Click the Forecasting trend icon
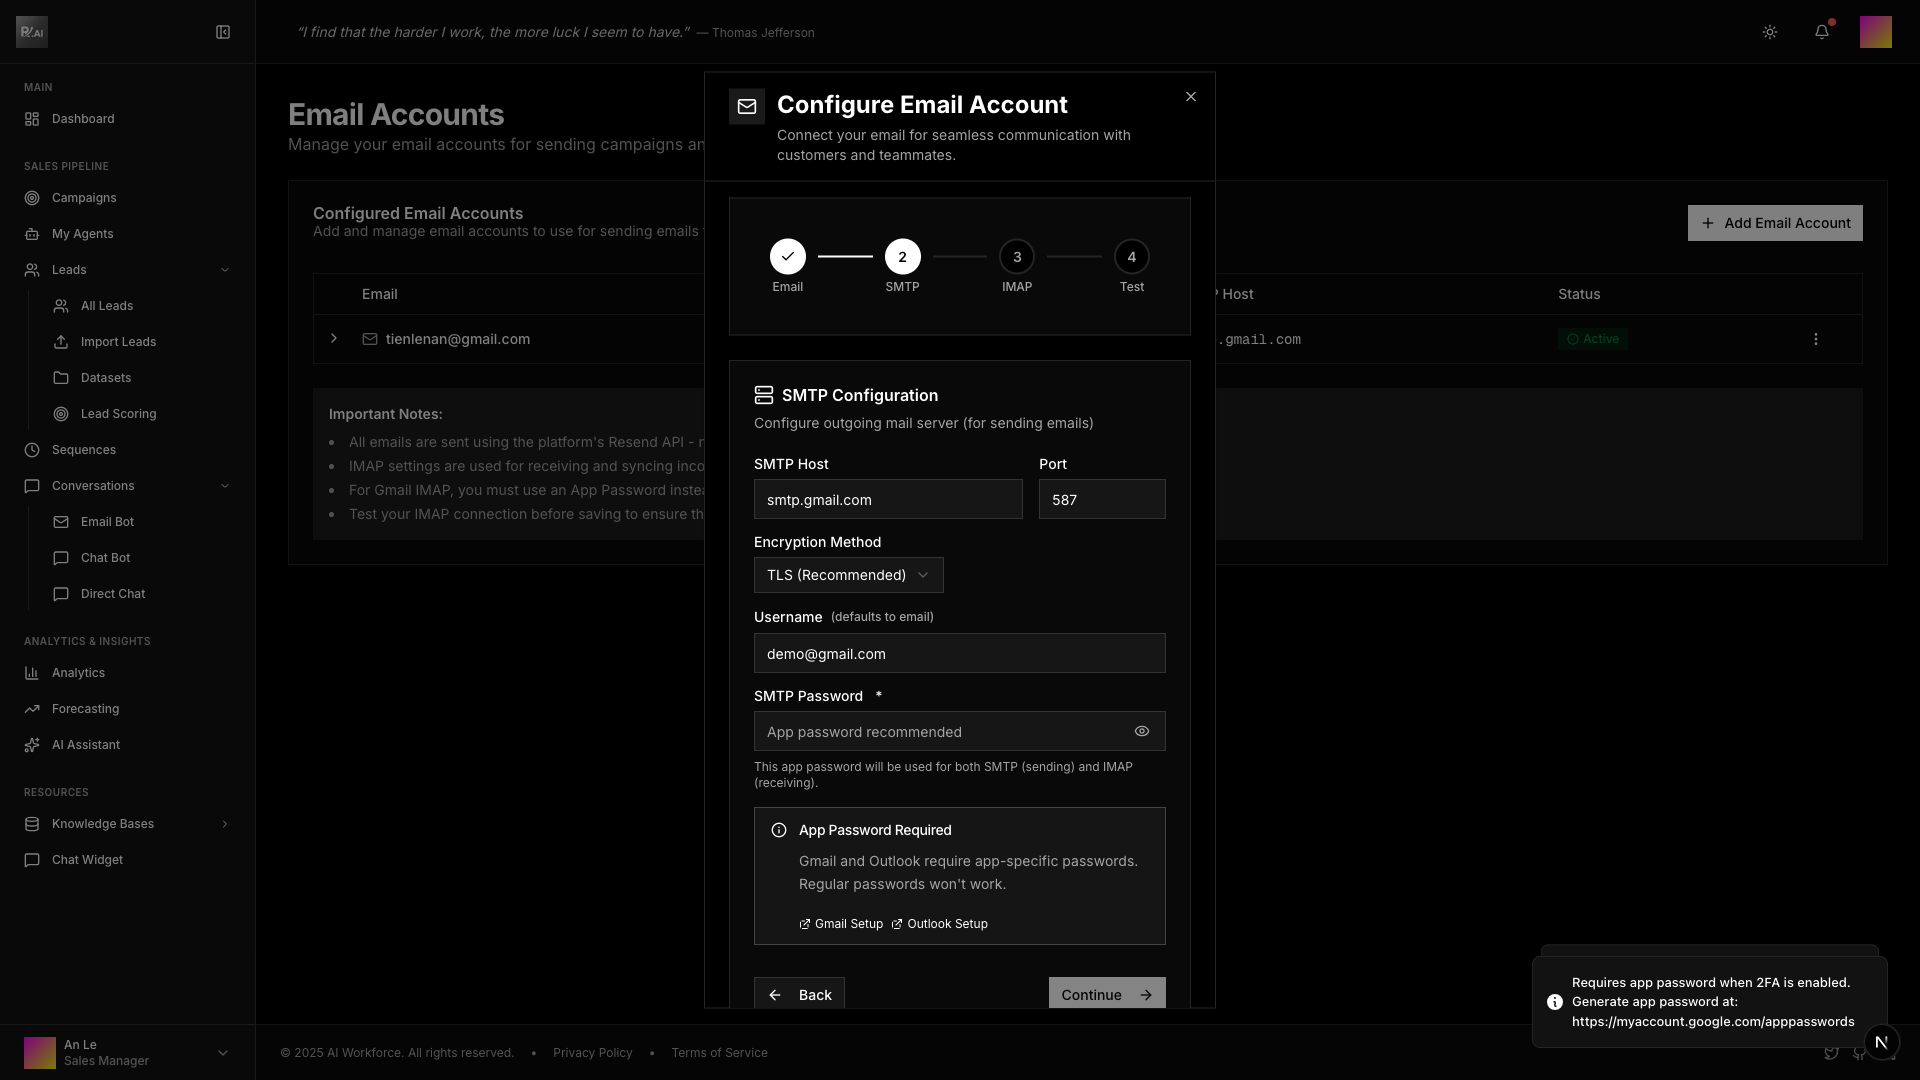 [32, 709]
